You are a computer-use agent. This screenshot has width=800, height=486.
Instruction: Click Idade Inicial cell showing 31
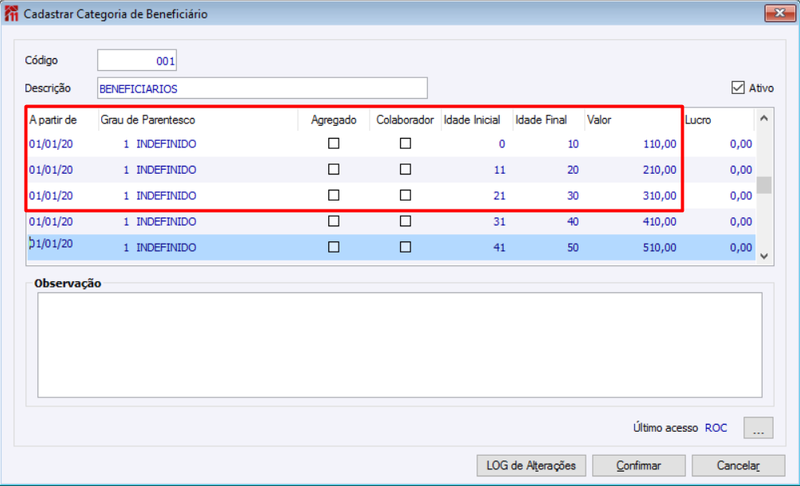point(499,222)
